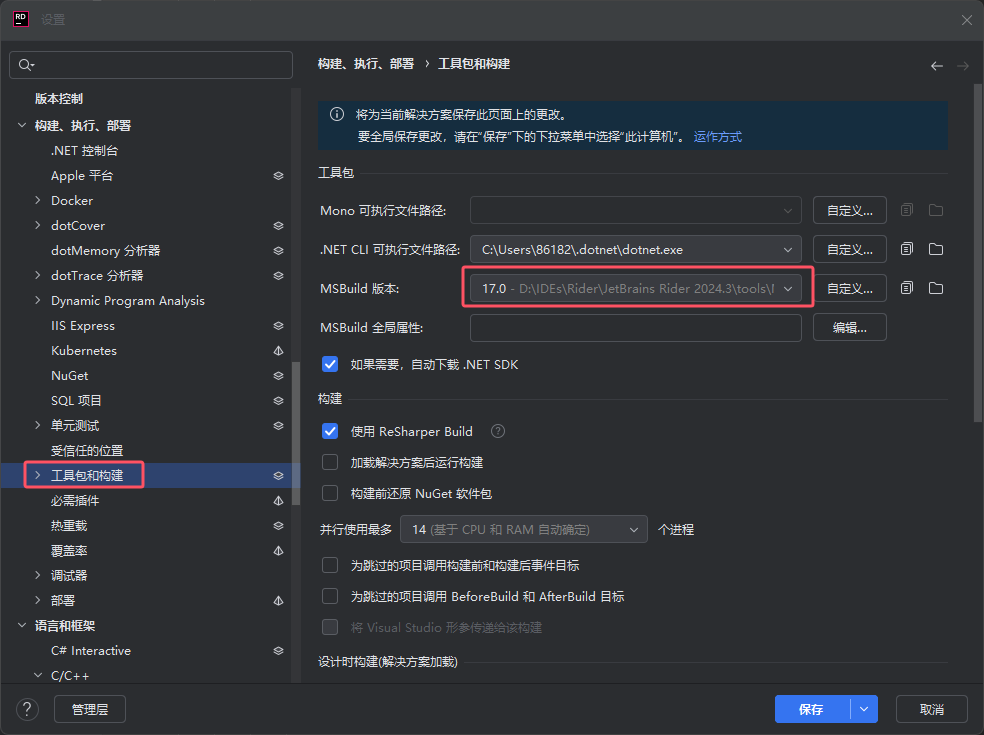Toggle 使用 ReSharper Build checkbox

pyautogui.click(x=330, y=431)
